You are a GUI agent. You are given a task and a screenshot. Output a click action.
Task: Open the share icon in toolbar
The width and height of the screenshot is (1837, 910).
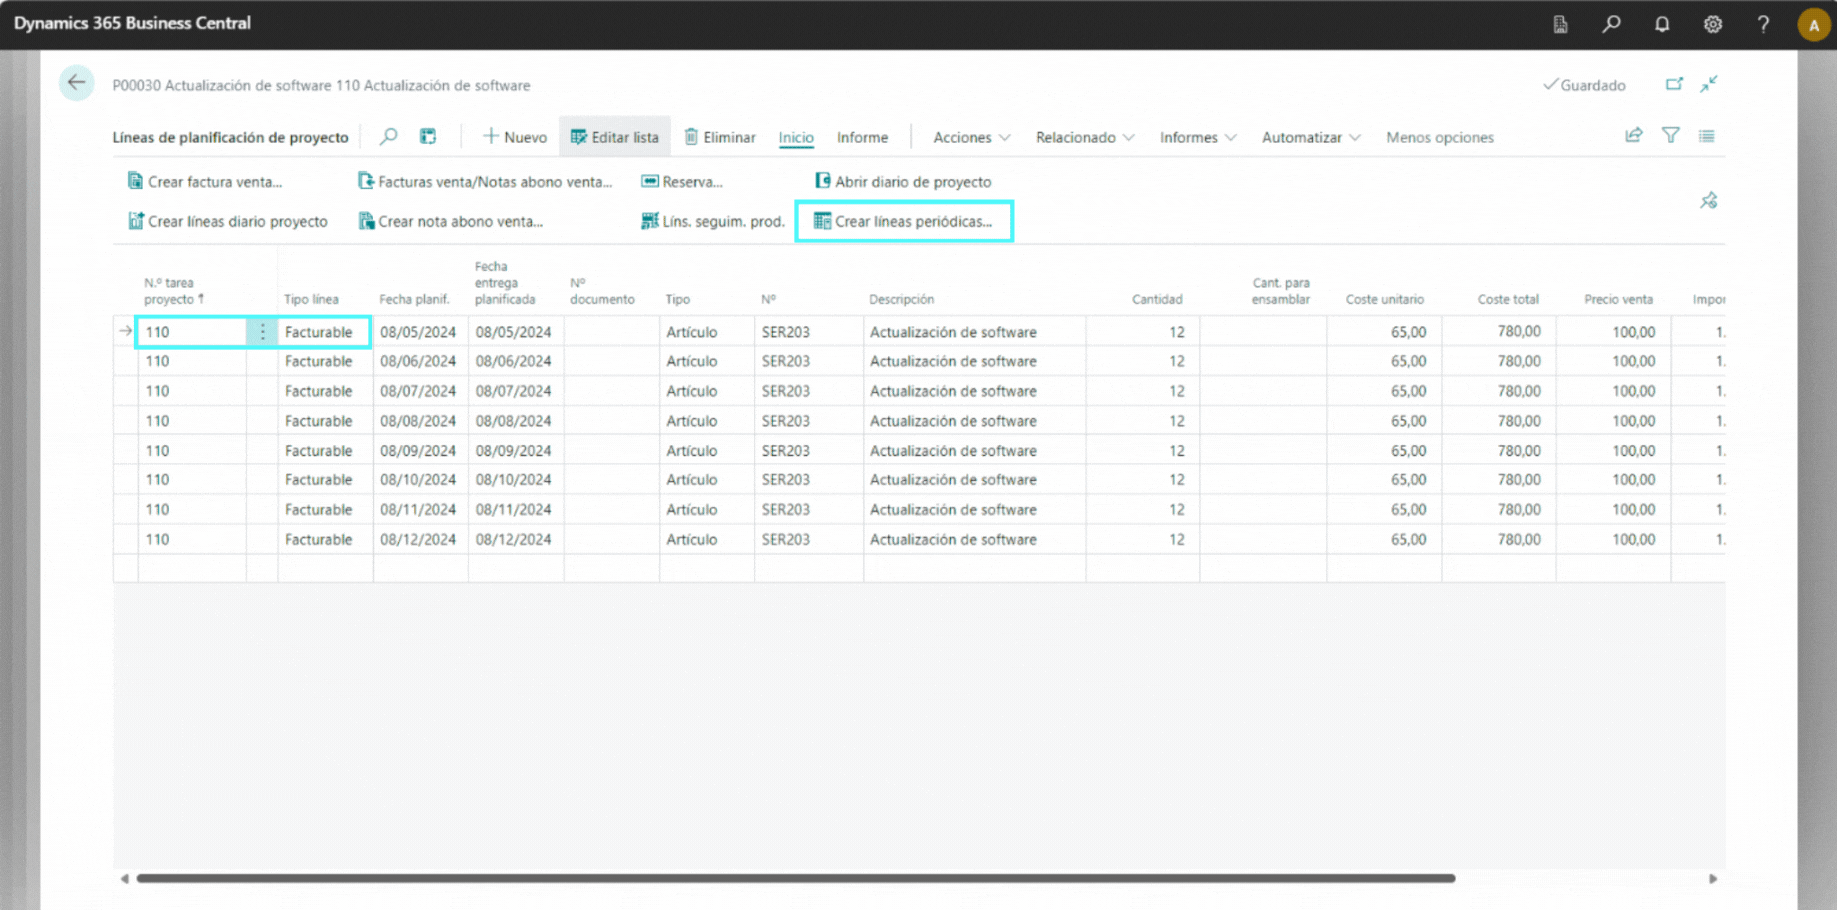pos(1634,136)
